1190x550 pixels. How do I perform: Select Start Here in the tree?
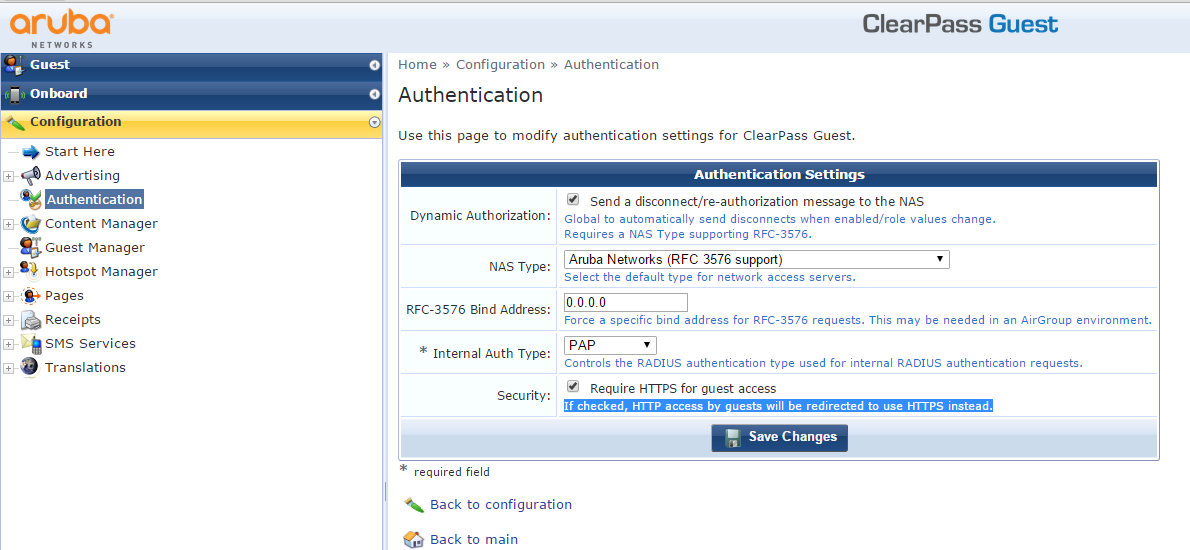80,152
